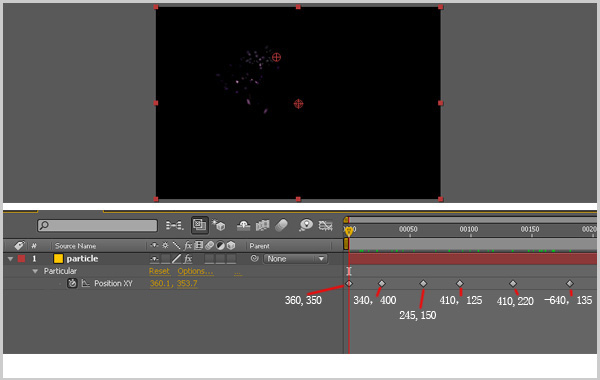Enable draft 3D mode icon
600x380 pixels.
219,225
